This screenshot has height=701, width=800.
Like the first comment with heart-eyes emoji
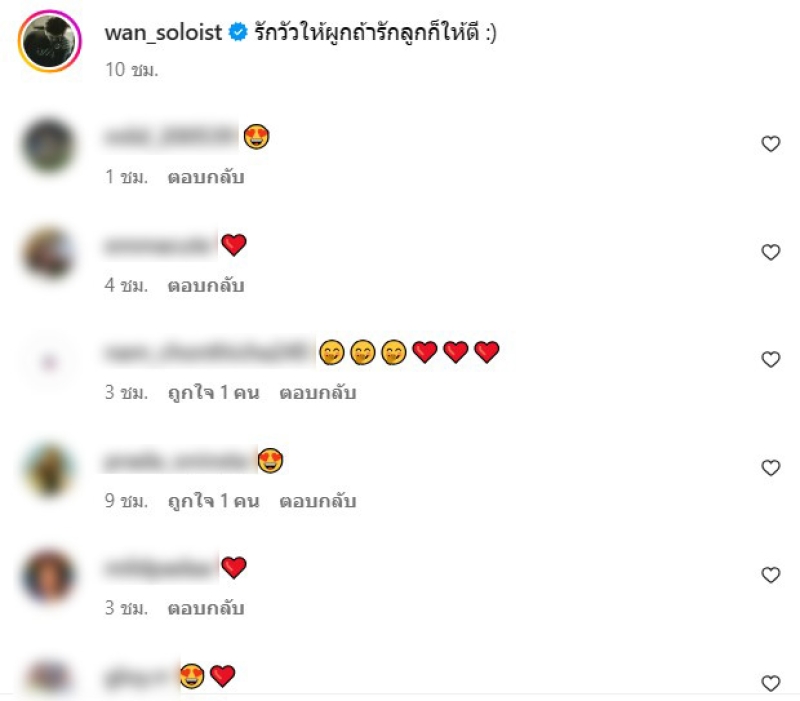pos(770,144)
